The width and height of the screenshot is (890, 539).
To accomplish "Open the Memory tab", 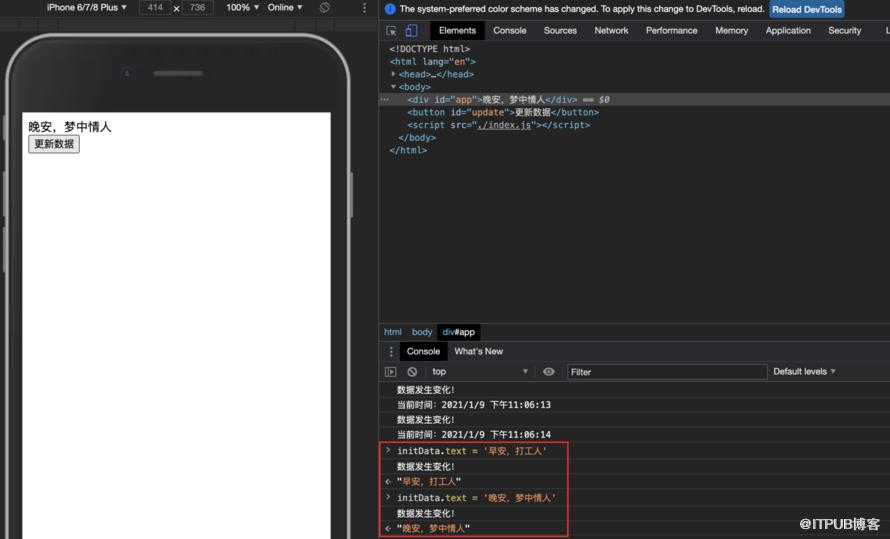I will [732, 31].
